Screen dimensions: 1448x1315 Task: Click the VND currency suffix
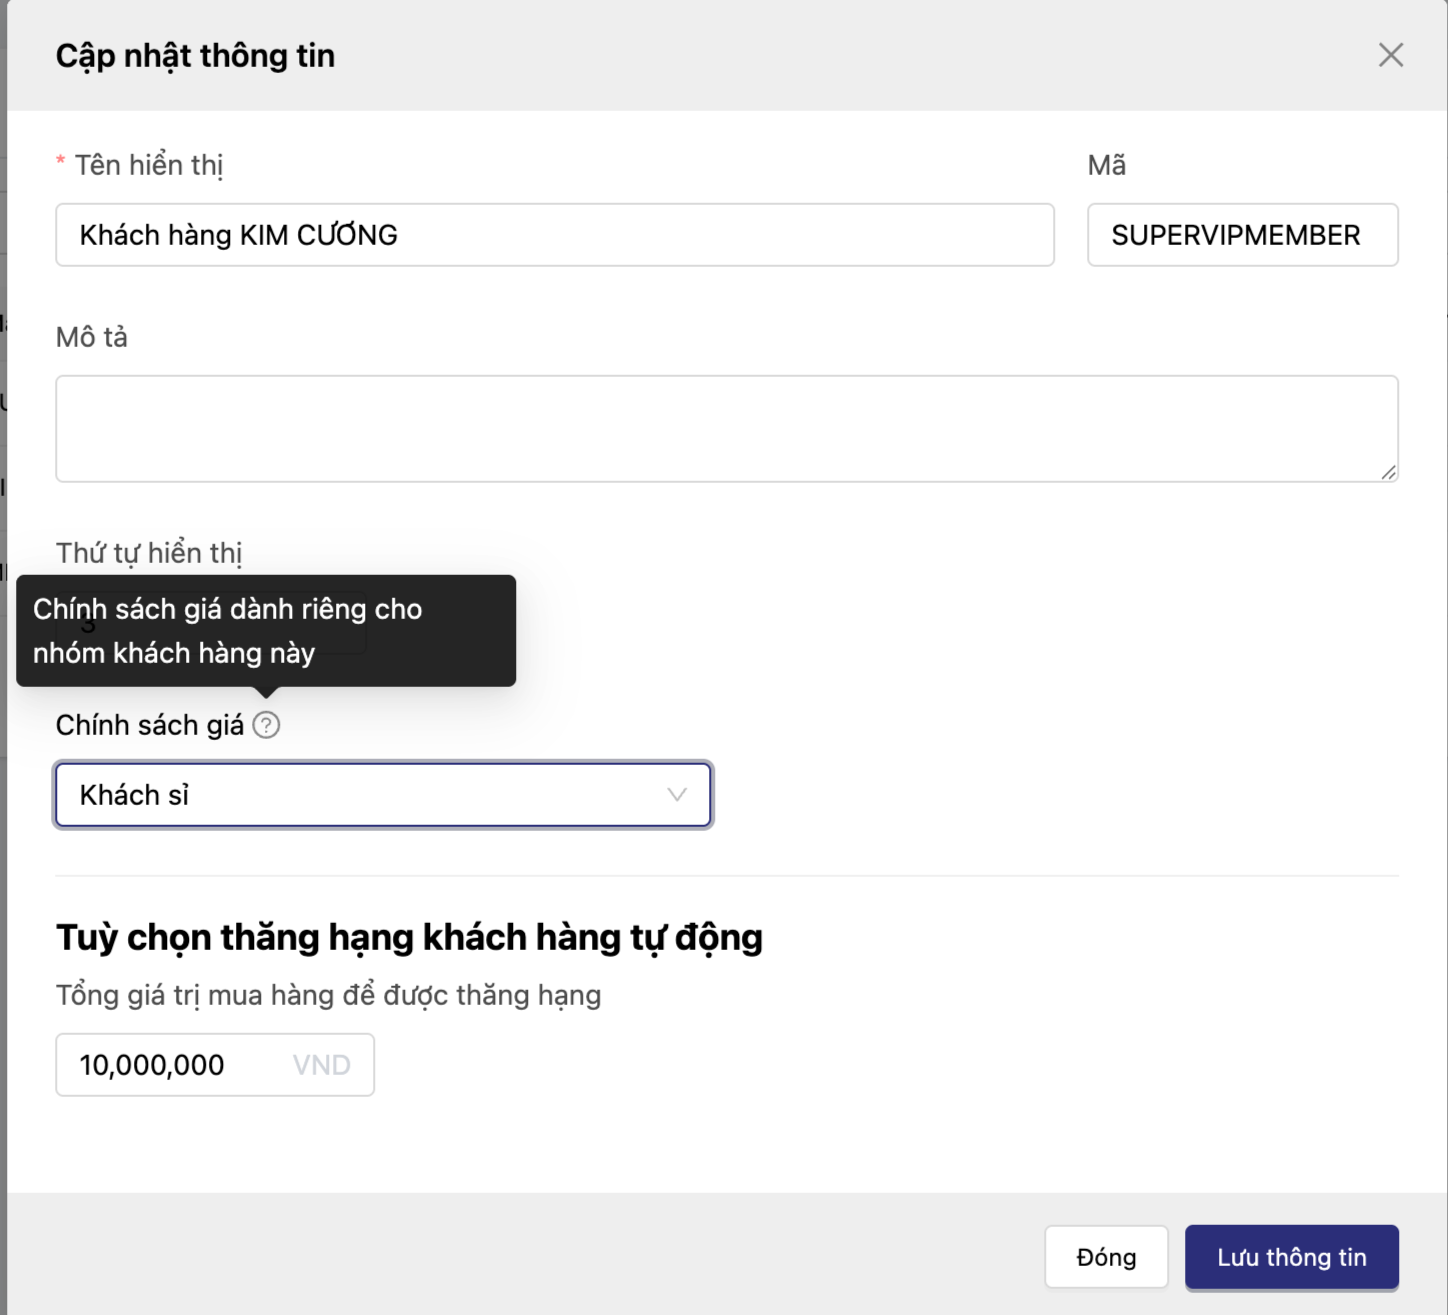pos(321,1065)
